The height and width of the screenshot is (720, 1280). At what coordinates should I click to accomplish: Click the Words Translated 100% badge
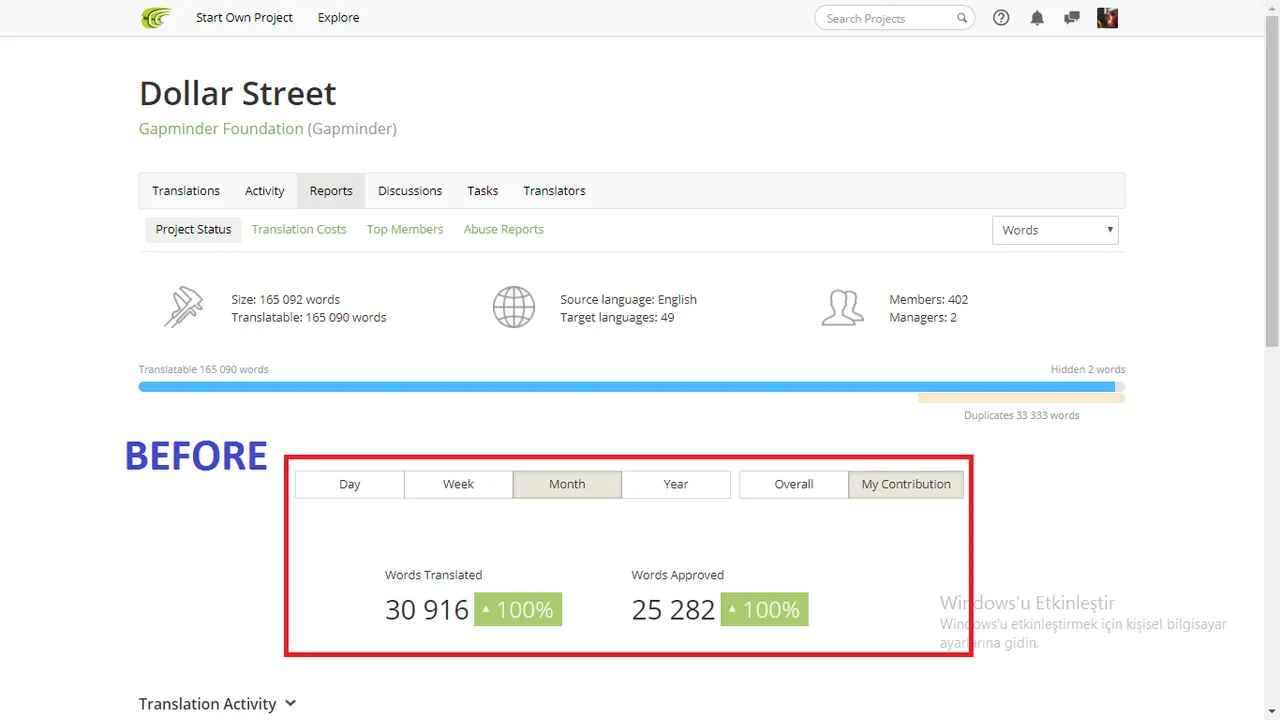518,610
